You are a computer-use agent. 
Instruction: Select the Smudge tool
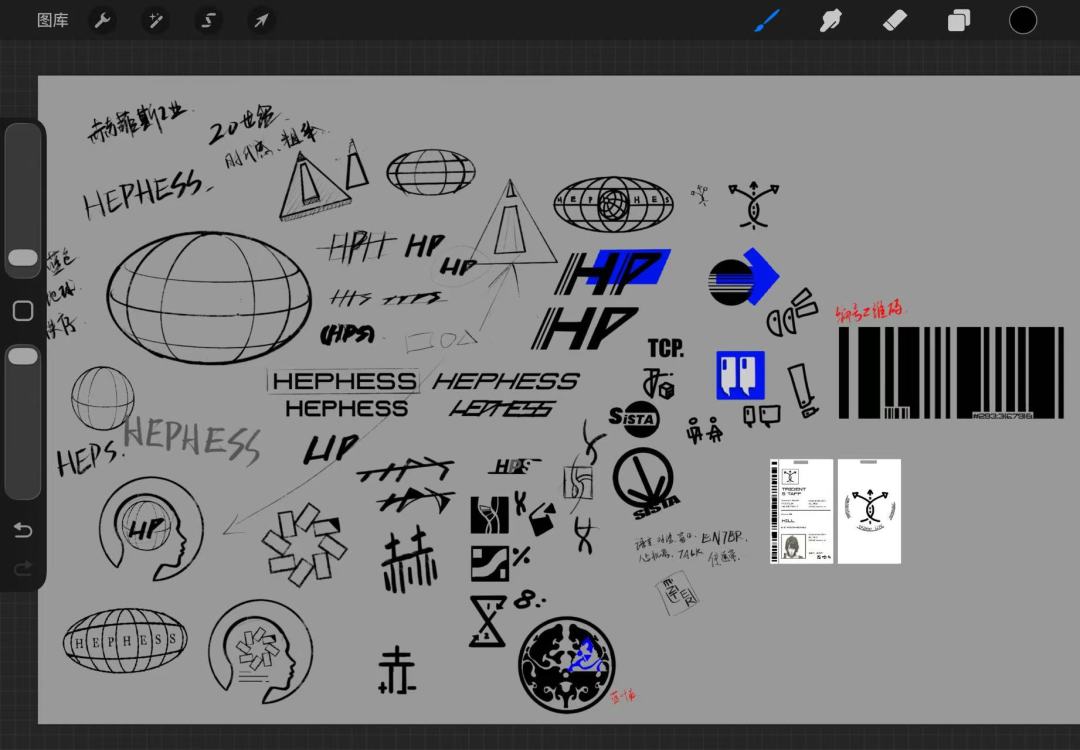click(831, 20)
